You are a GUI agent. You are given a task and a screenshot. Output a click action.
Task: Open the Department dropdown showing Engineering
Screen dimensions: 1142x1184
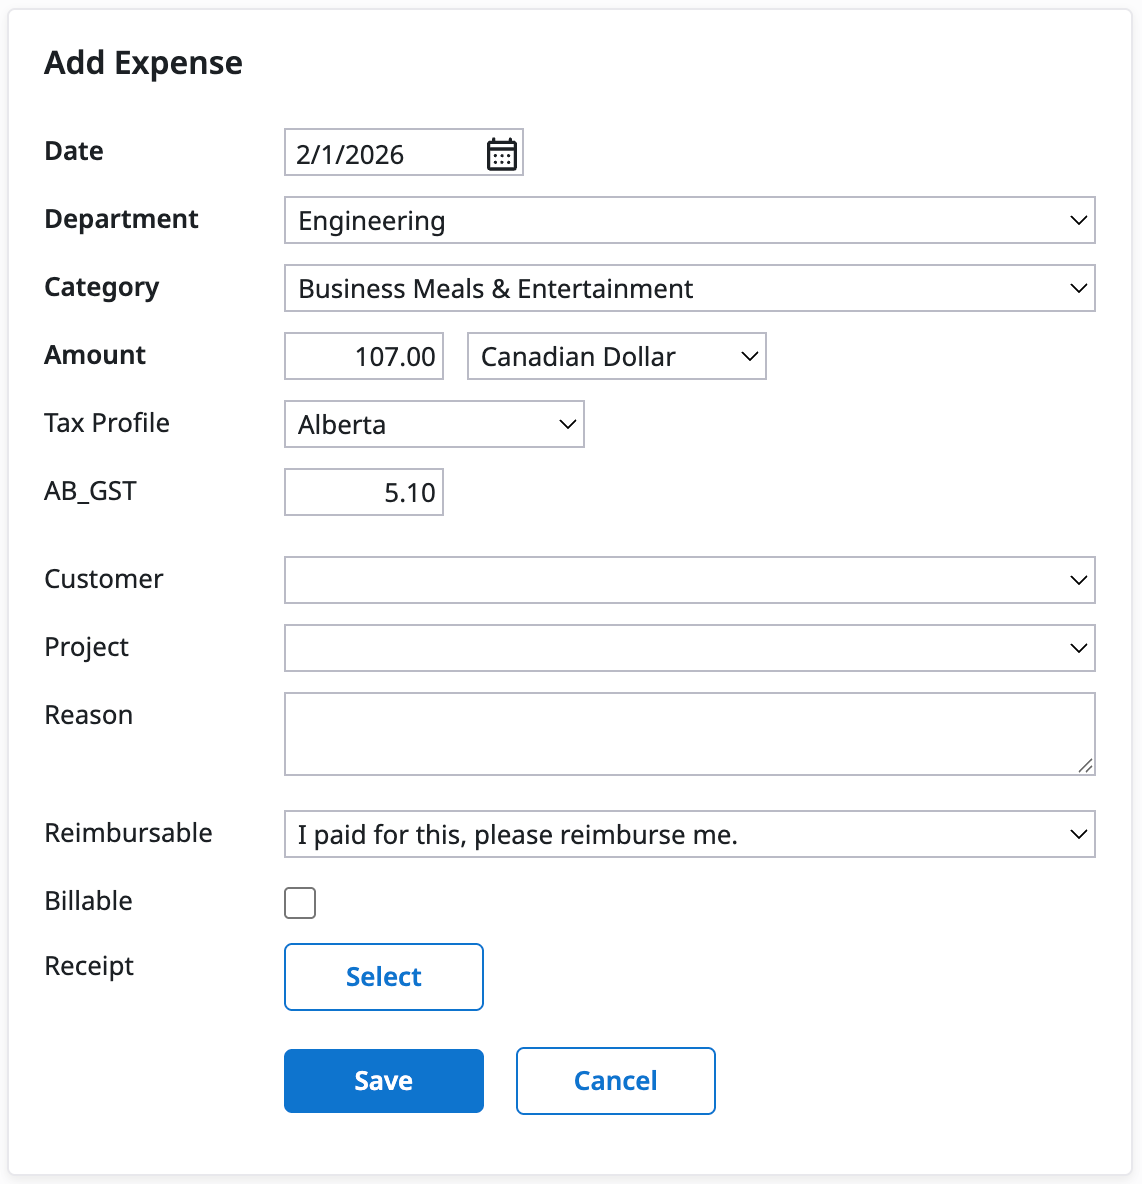(x=689, y=221)
